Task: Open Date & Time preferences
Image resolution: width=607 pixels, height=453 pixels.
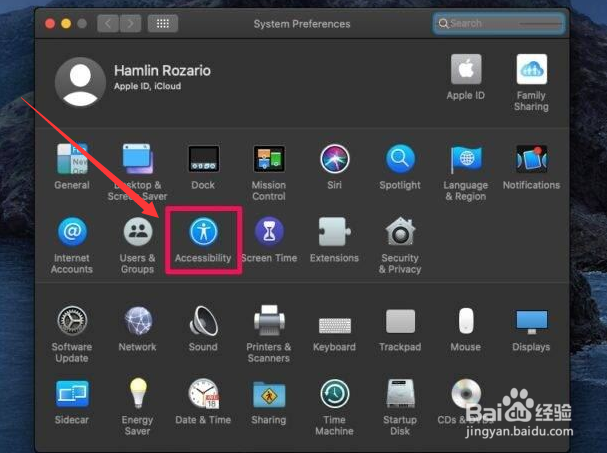Action: pyautogui.click(x=204, y=394)
